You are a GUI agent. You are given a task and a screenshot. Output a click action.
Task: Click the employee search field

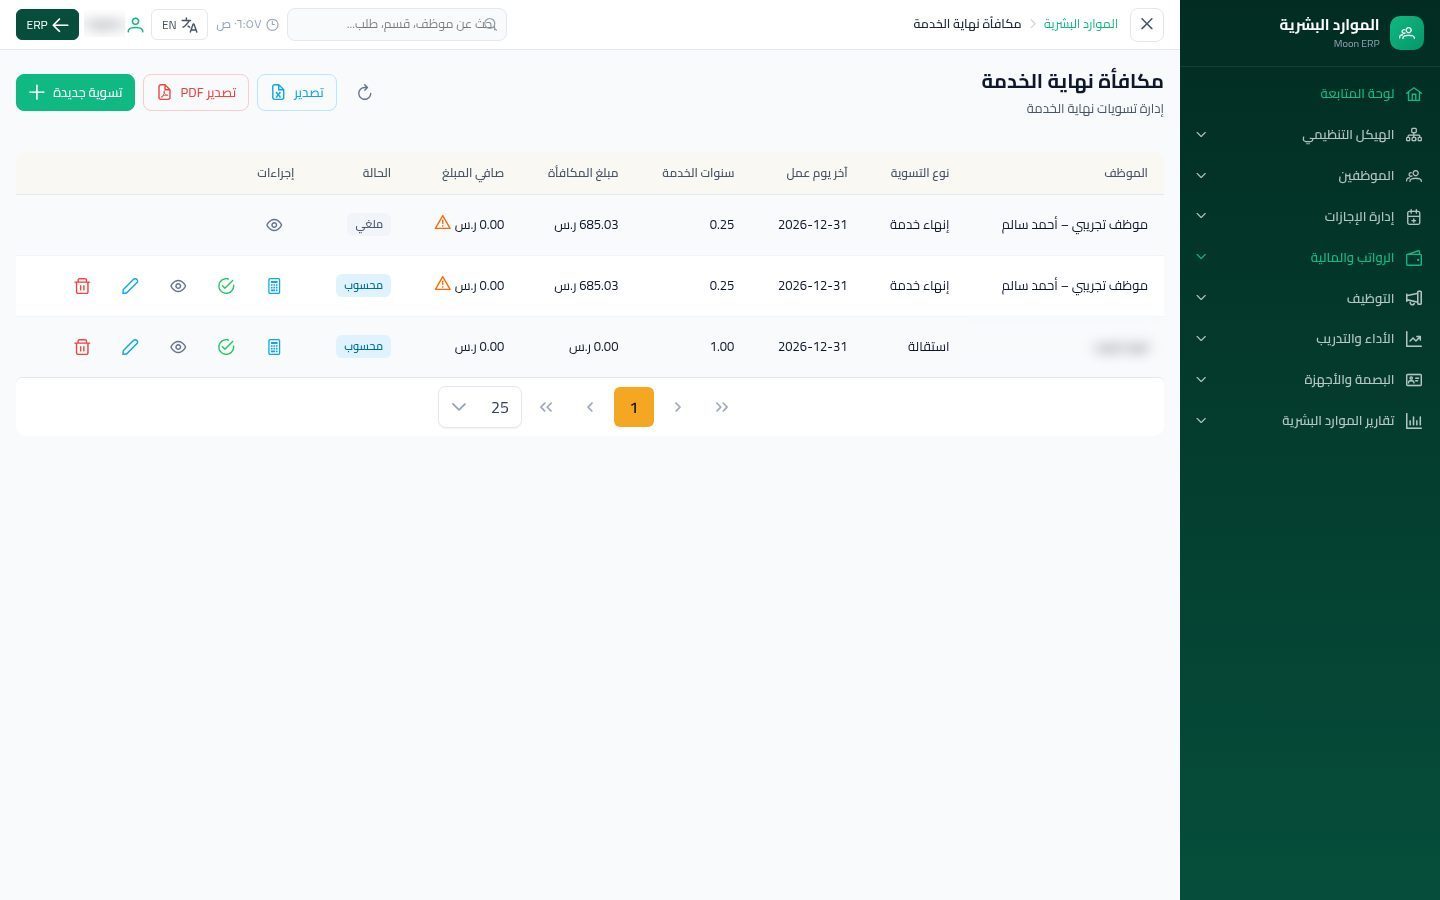tap(397, 24)
